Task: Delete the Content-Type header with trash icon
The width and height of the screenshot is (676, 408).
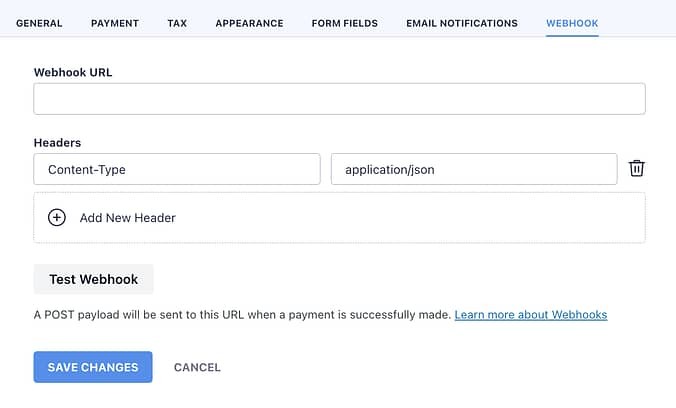Action: point(636,169)
